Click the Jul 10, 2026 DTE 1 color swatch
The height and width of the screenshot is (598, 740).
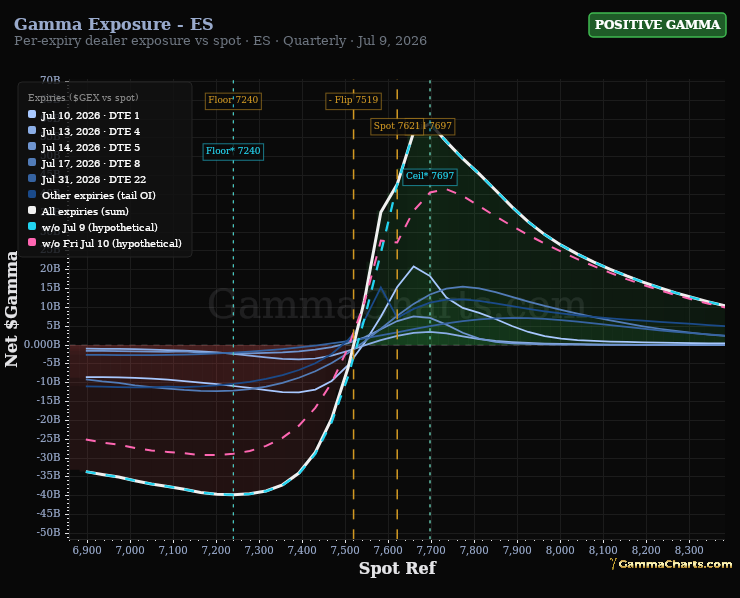click(x=32, y=114)
